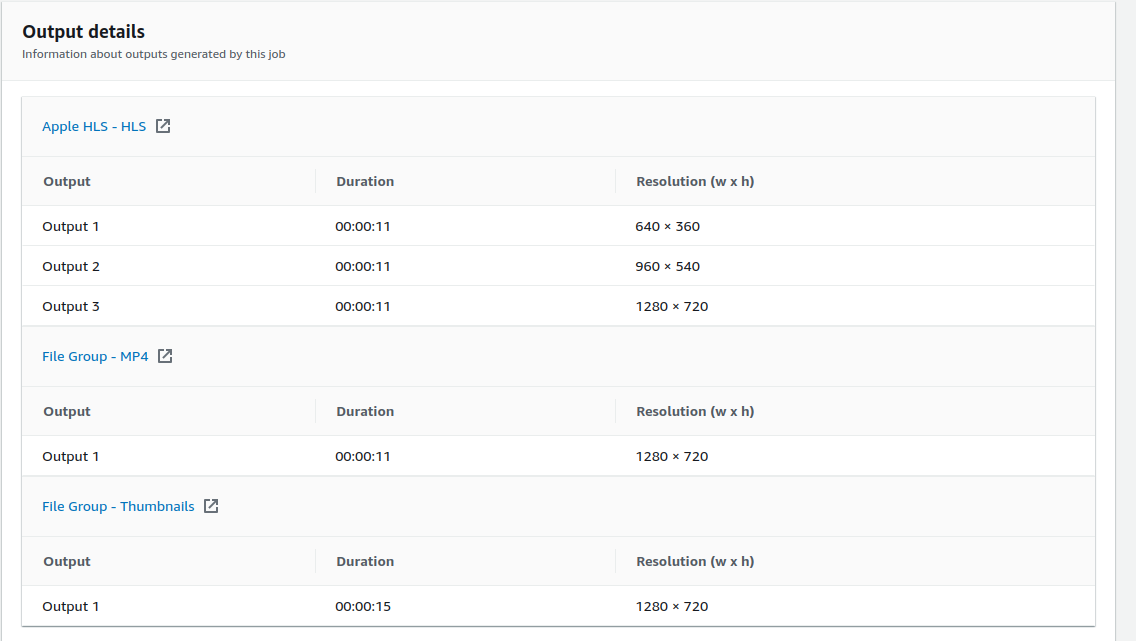The height and width of the screenshot is (641, 1136).
Task: Open the File Group - Thumbnails link
Action: (x=118, y=507)
